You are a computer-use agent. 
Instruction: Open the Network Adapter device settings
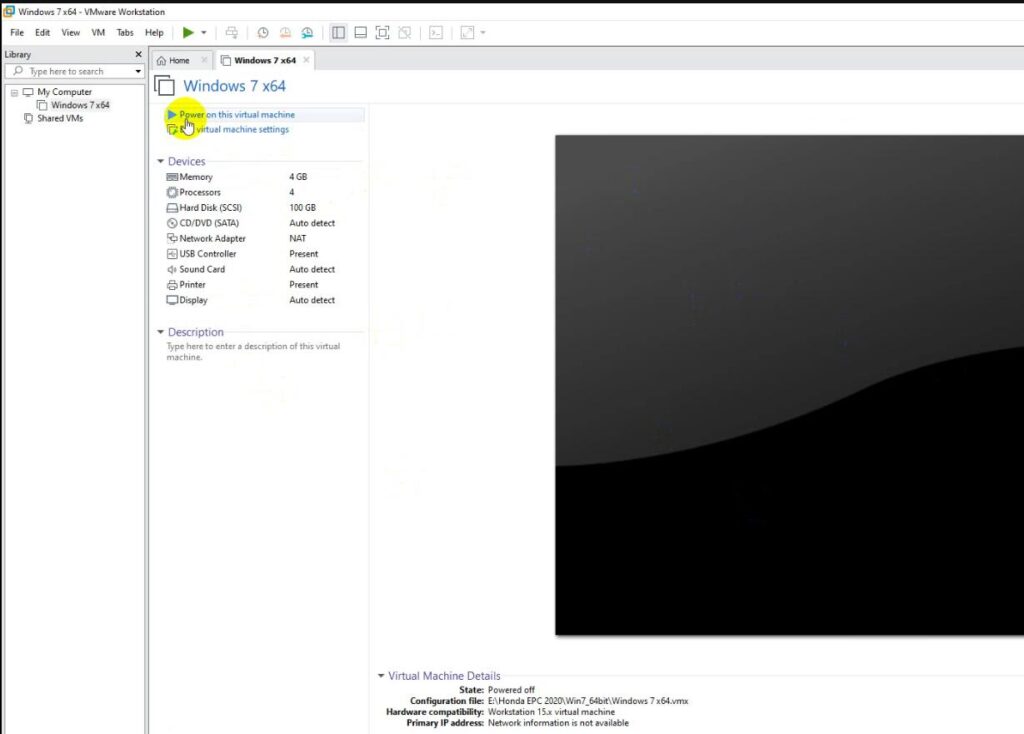[x=214, y=238]
